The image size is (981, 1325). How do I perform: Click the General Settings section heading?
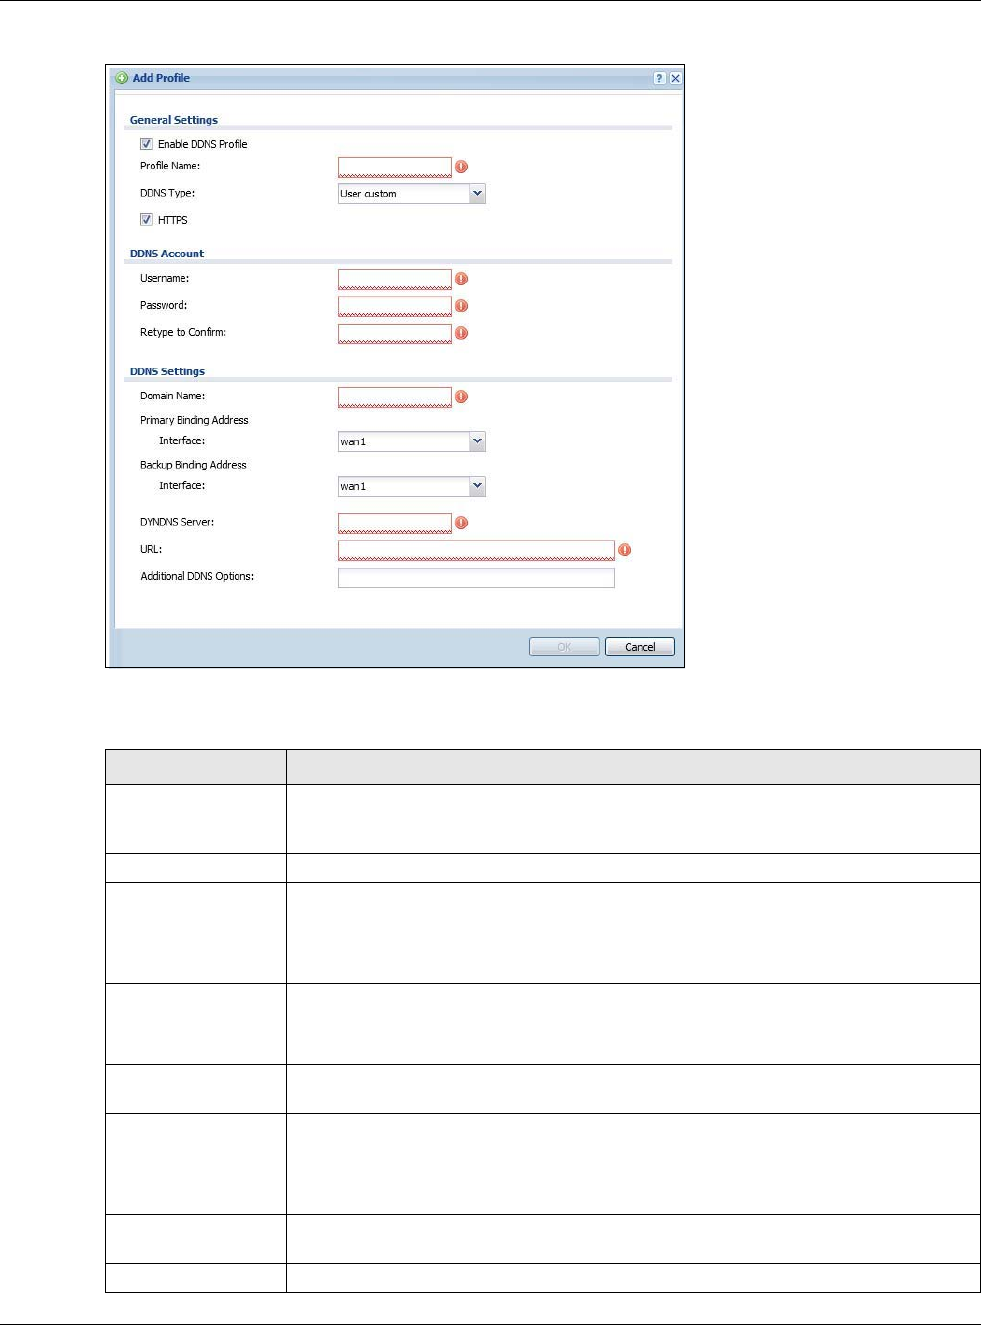[174, 120]
